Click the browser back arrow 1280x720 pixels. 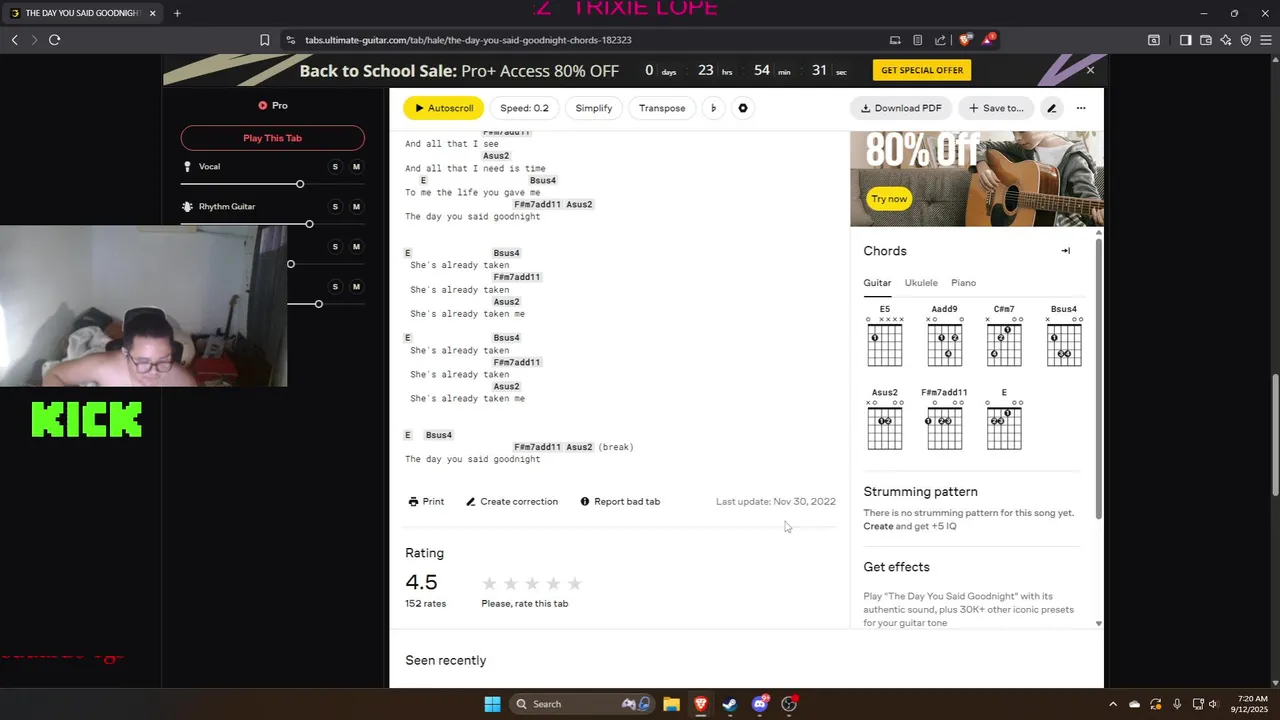(x=15, y=40)
